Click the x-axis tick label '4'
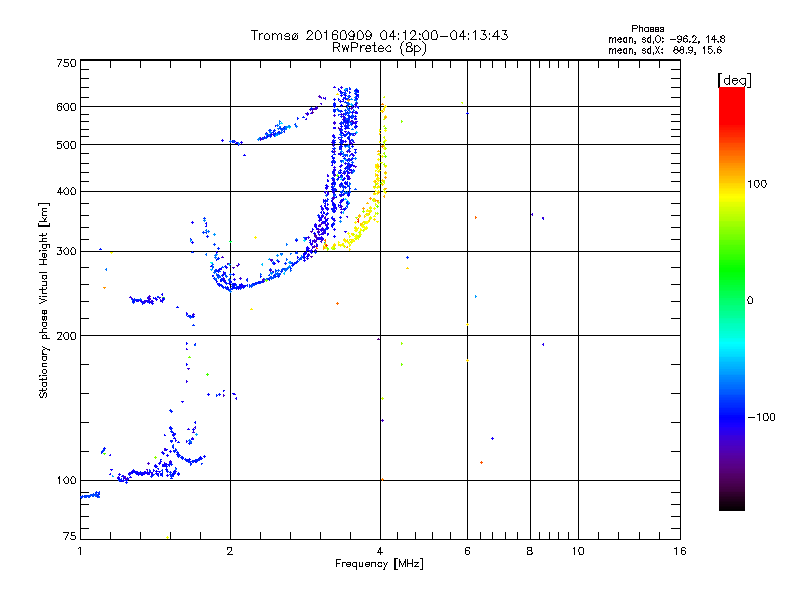 click(380, 551)
